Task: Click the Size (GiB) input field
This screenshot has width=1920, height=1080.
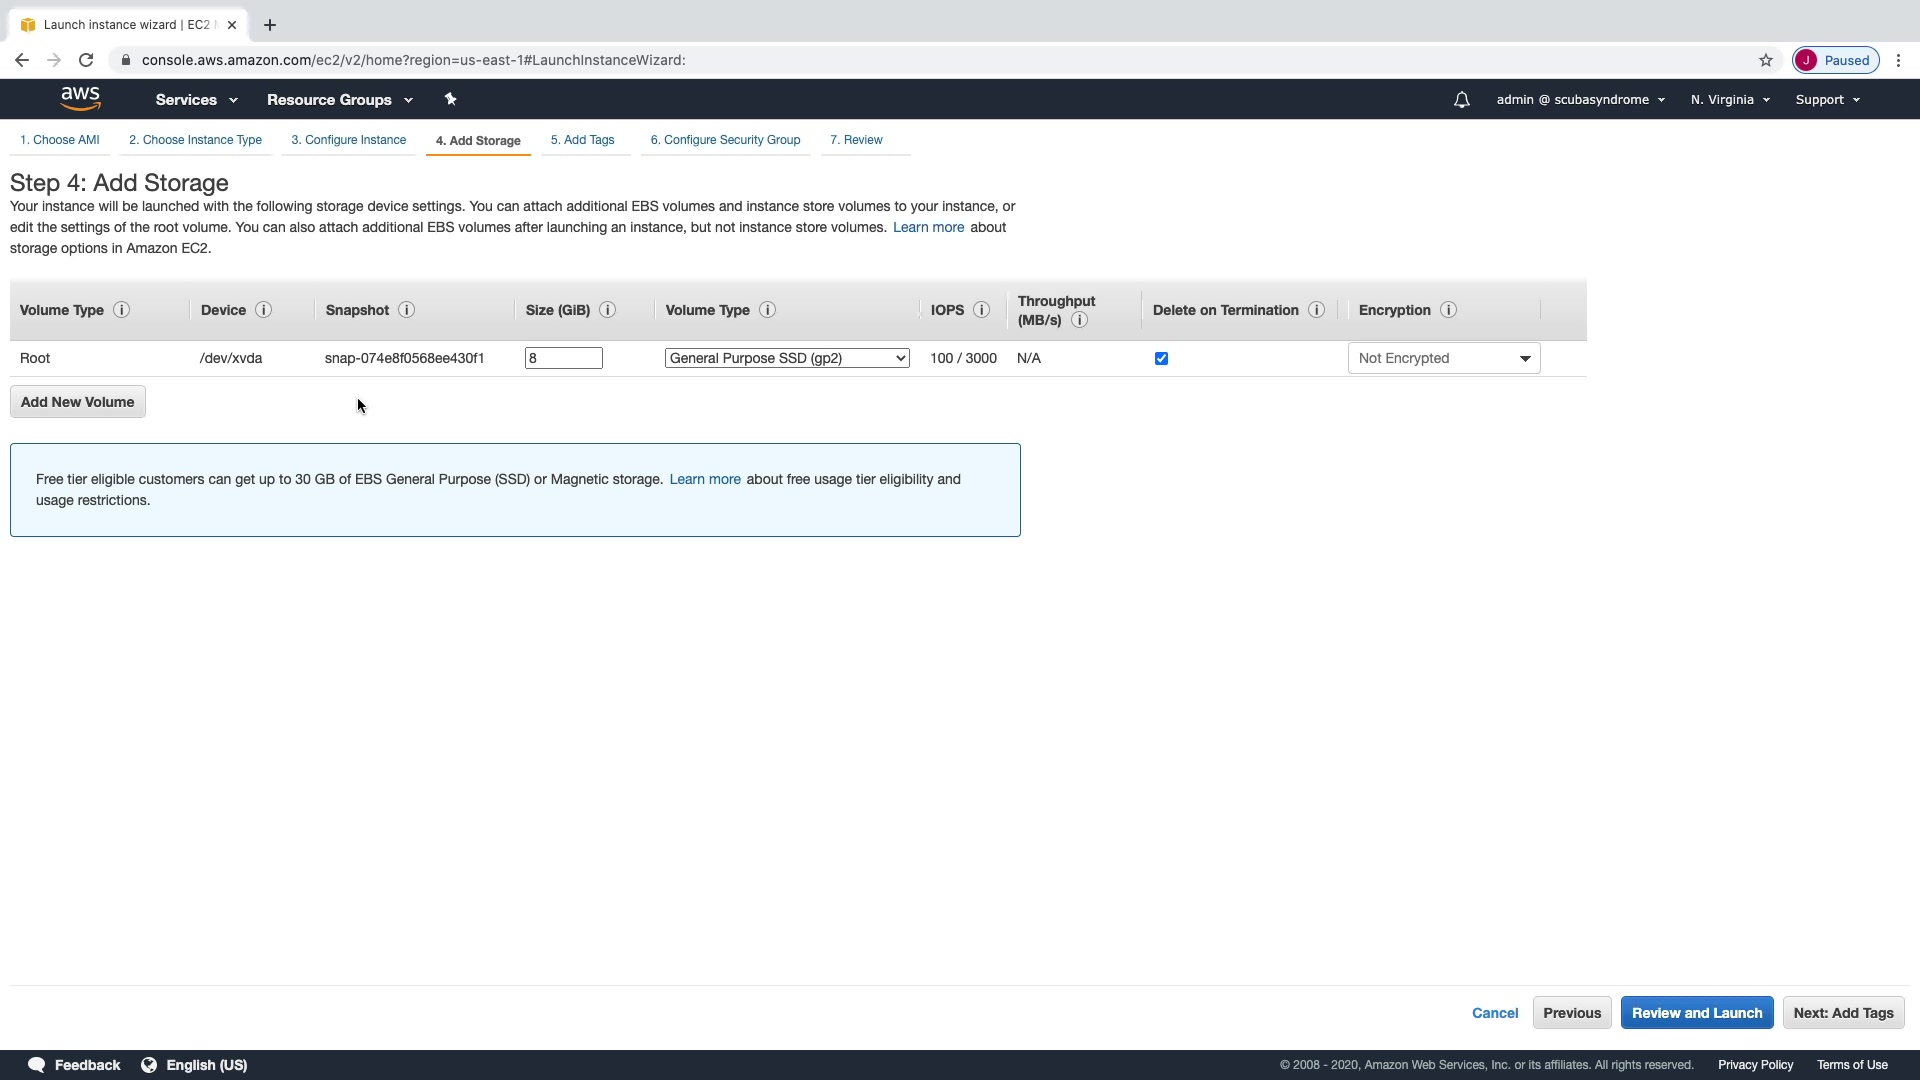Action: [x=563, y=358]
